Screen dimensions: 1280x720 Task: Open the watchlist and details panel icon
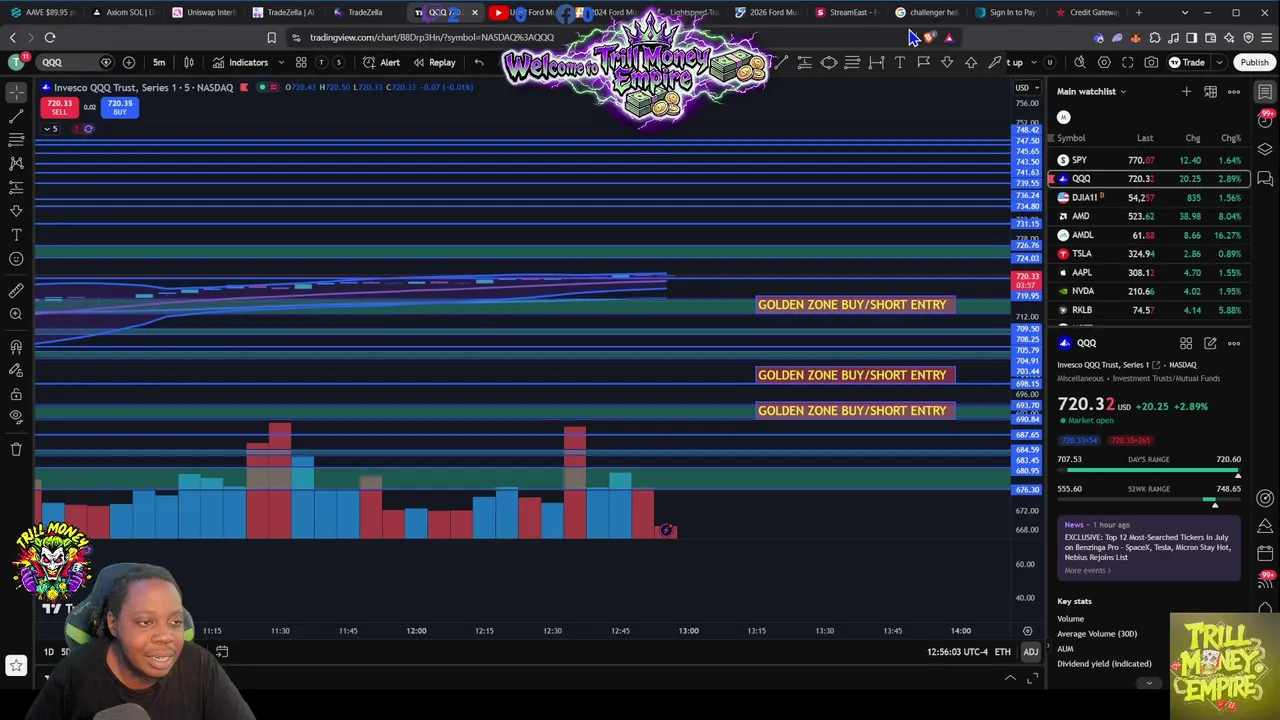click(x=1265, y=92)
